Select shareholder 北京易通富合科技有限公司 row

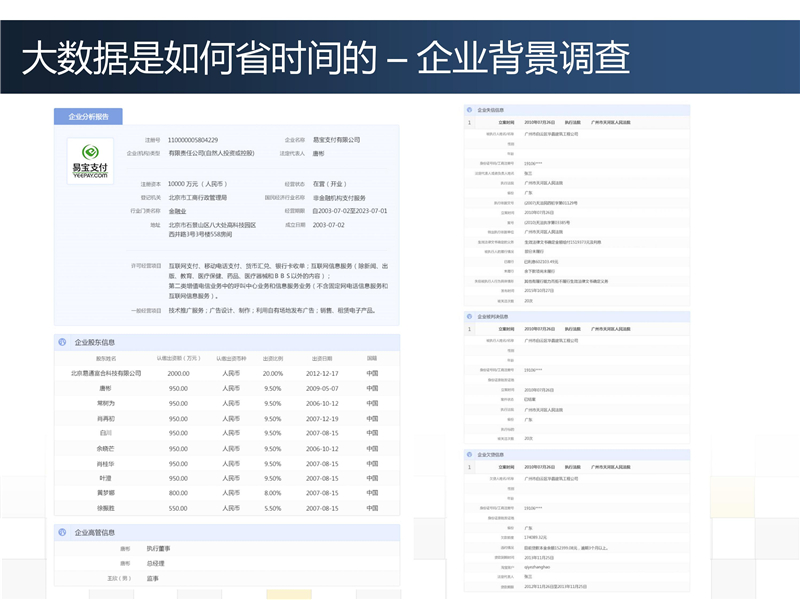106,373
